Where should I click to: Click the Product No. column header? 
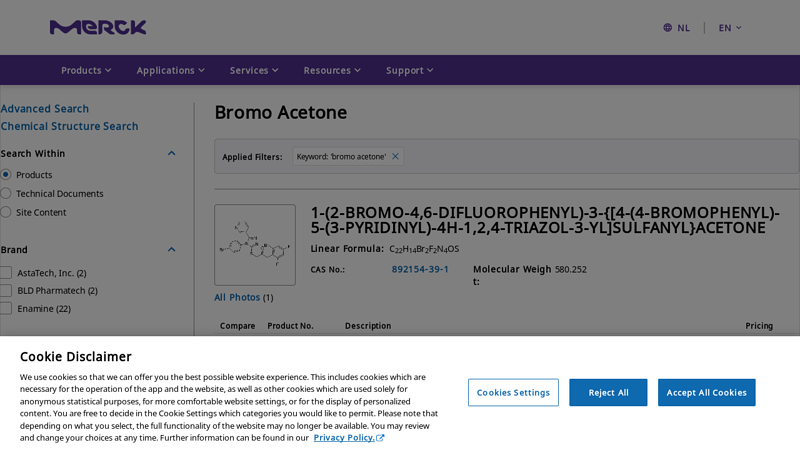(x=290, y=326)
